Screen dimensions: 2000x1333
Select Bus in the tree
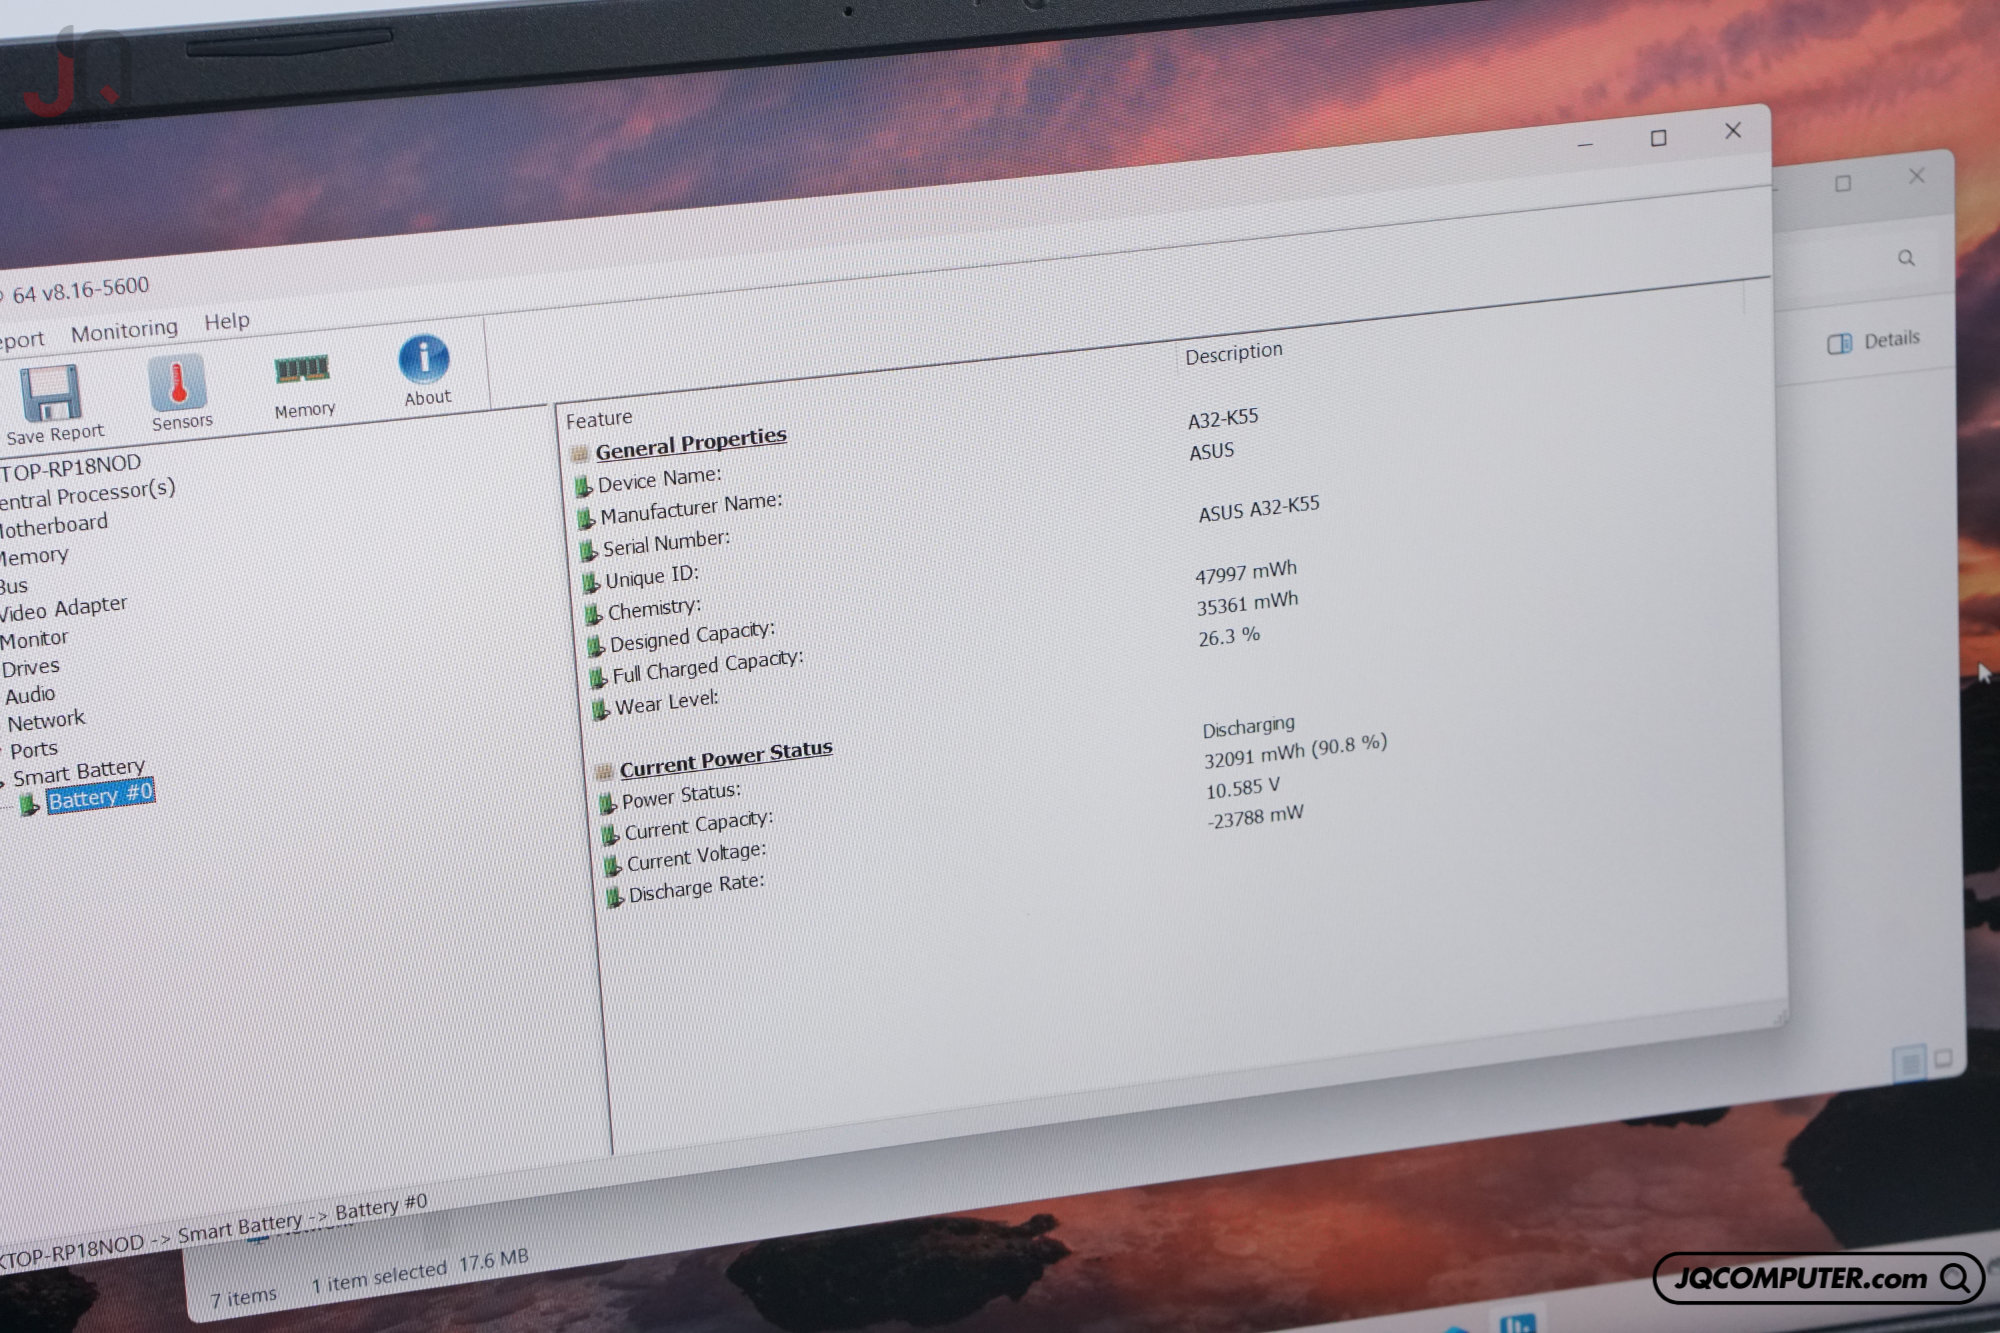click(x=13, y=586)
